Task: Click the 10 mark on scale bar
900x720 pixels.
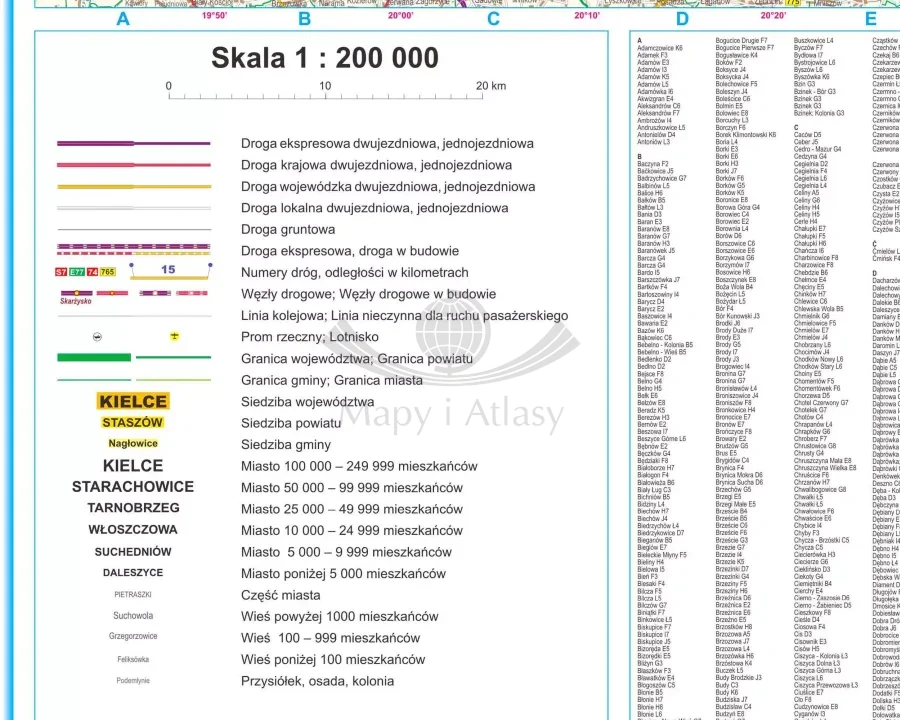Action: (x=325, y=86)
